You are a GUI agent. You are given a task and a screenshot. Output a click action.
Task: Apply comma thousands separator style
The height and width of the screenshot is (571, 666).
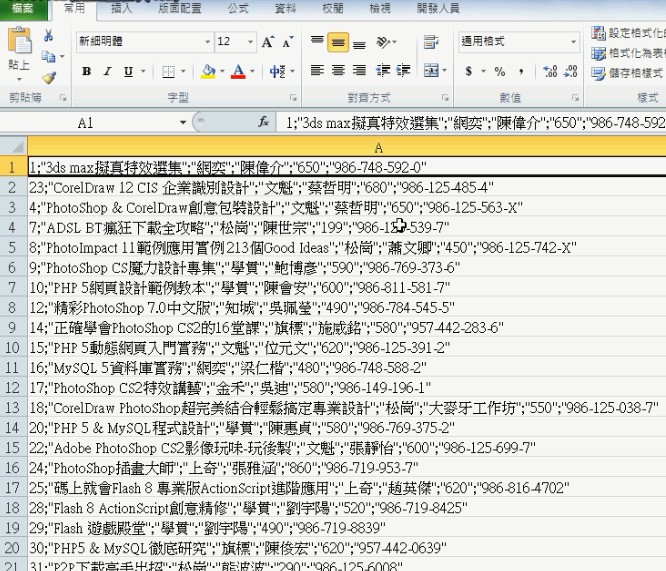521,71
